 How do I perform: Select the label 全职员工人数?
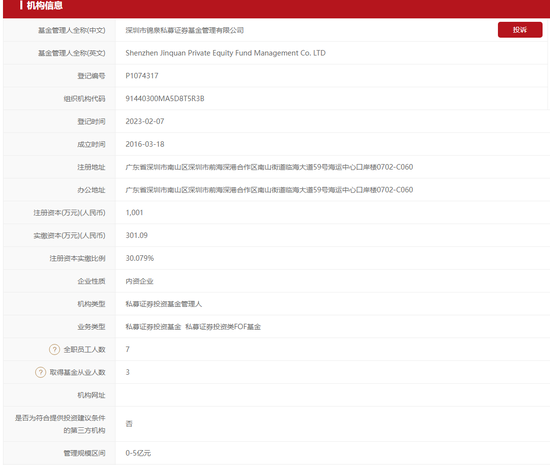click(84, 350)
